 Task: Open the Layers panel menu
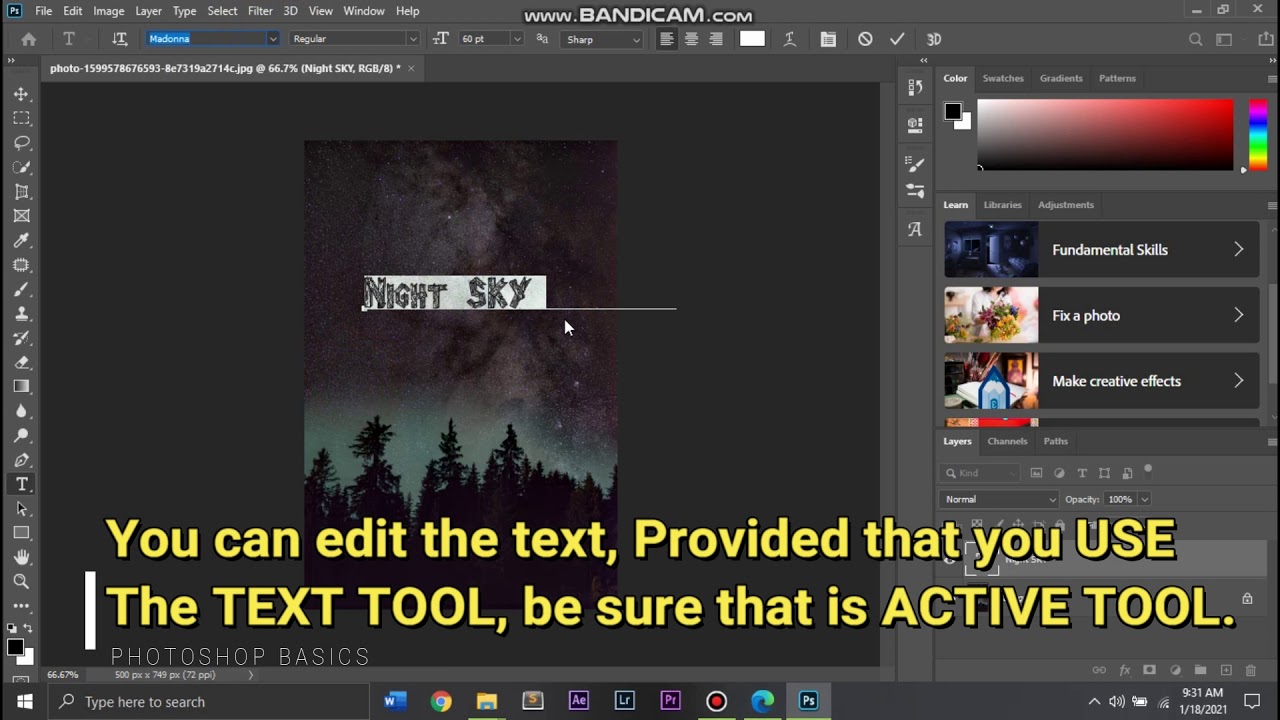point(1272,441)
